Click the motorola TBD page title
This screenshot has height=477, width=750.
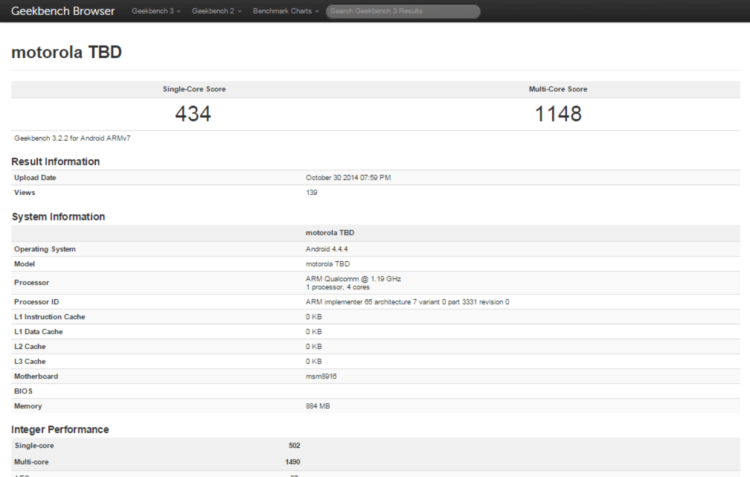tap(66, 51)
